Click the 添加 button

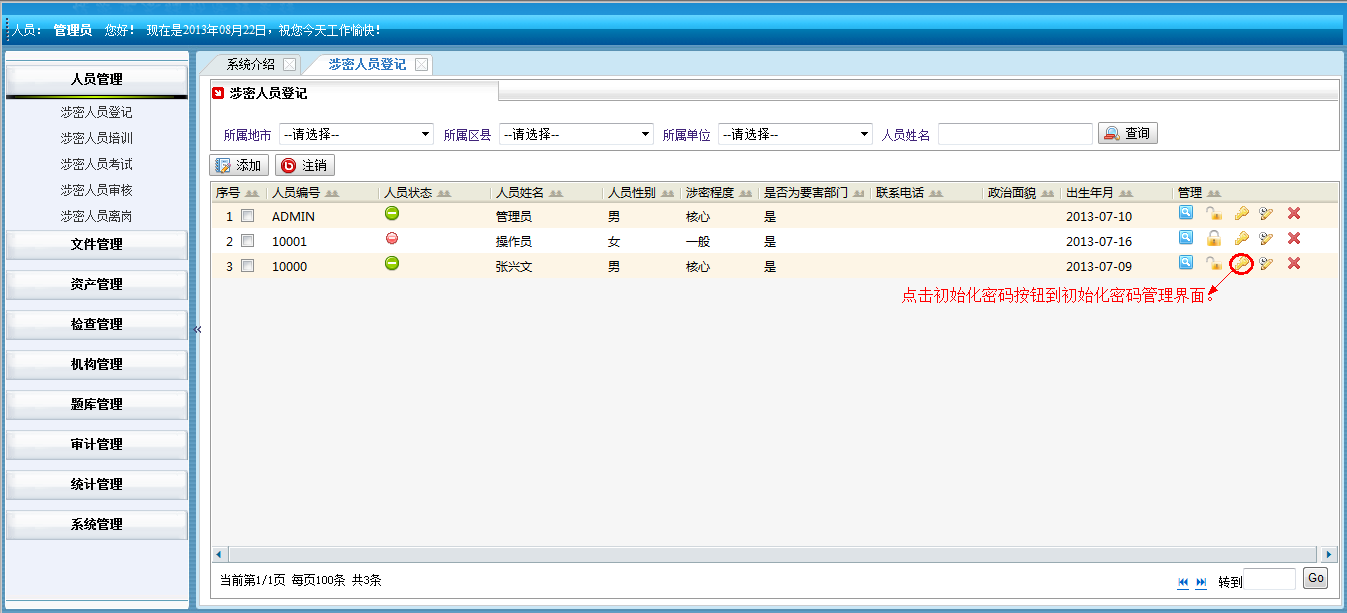239,166
